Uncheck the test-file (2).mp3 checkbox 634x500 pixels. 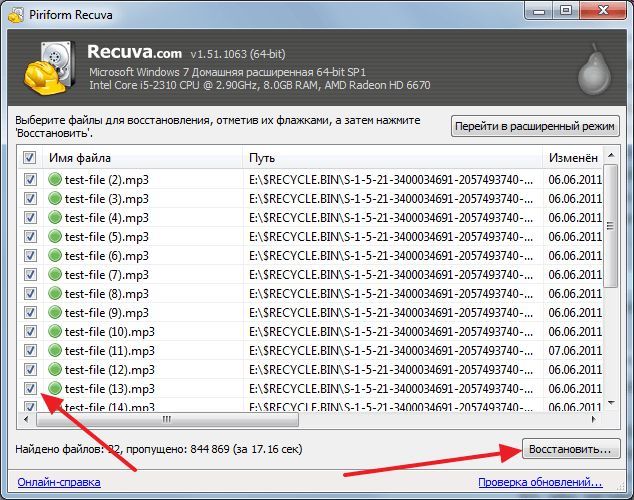[30, 179]
